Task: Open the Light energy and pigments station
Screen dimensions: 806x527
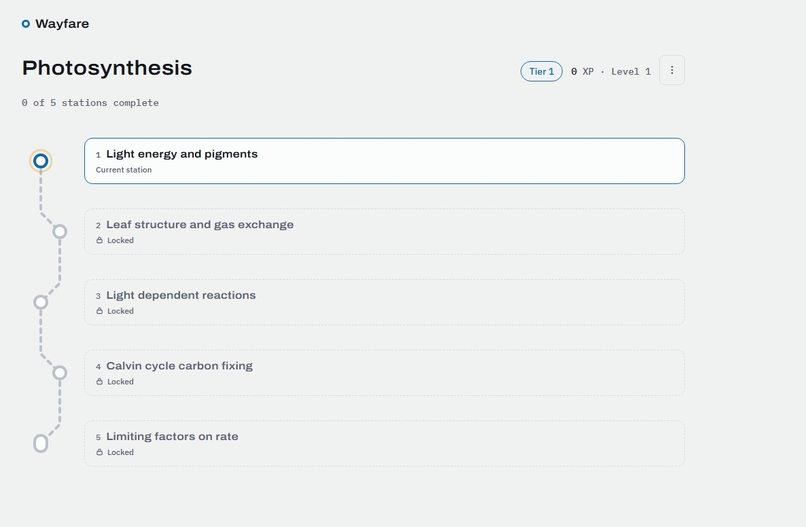Action: pyautogui.click(x=384, y=161)
